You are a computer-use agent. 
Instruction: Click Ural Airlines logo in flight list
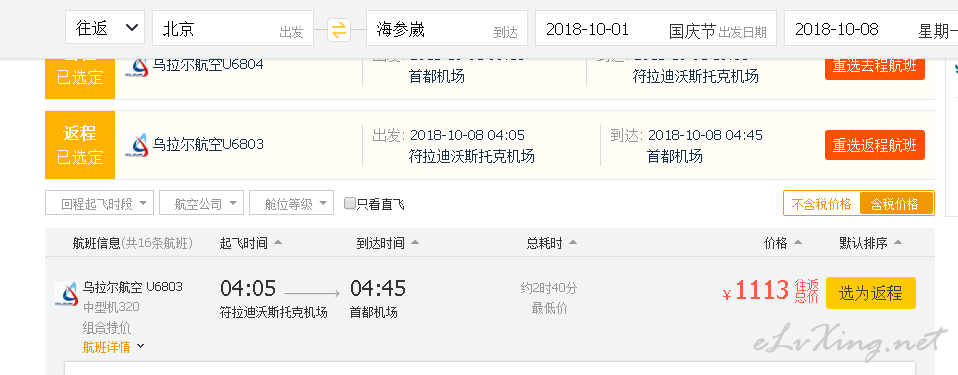[x=67, y=294]
